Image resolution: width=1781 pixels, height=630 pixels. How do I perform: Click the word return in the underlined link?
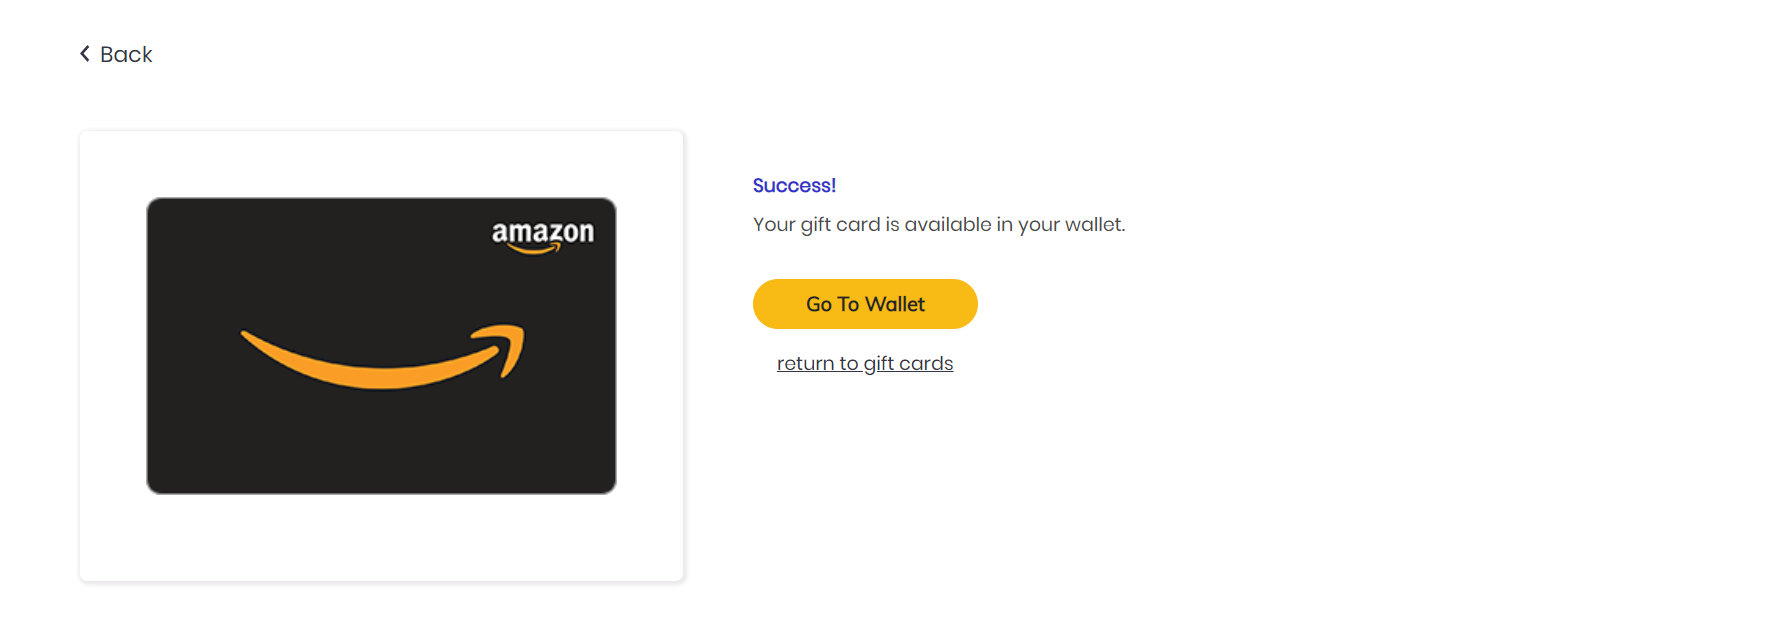tap(805, 364)
